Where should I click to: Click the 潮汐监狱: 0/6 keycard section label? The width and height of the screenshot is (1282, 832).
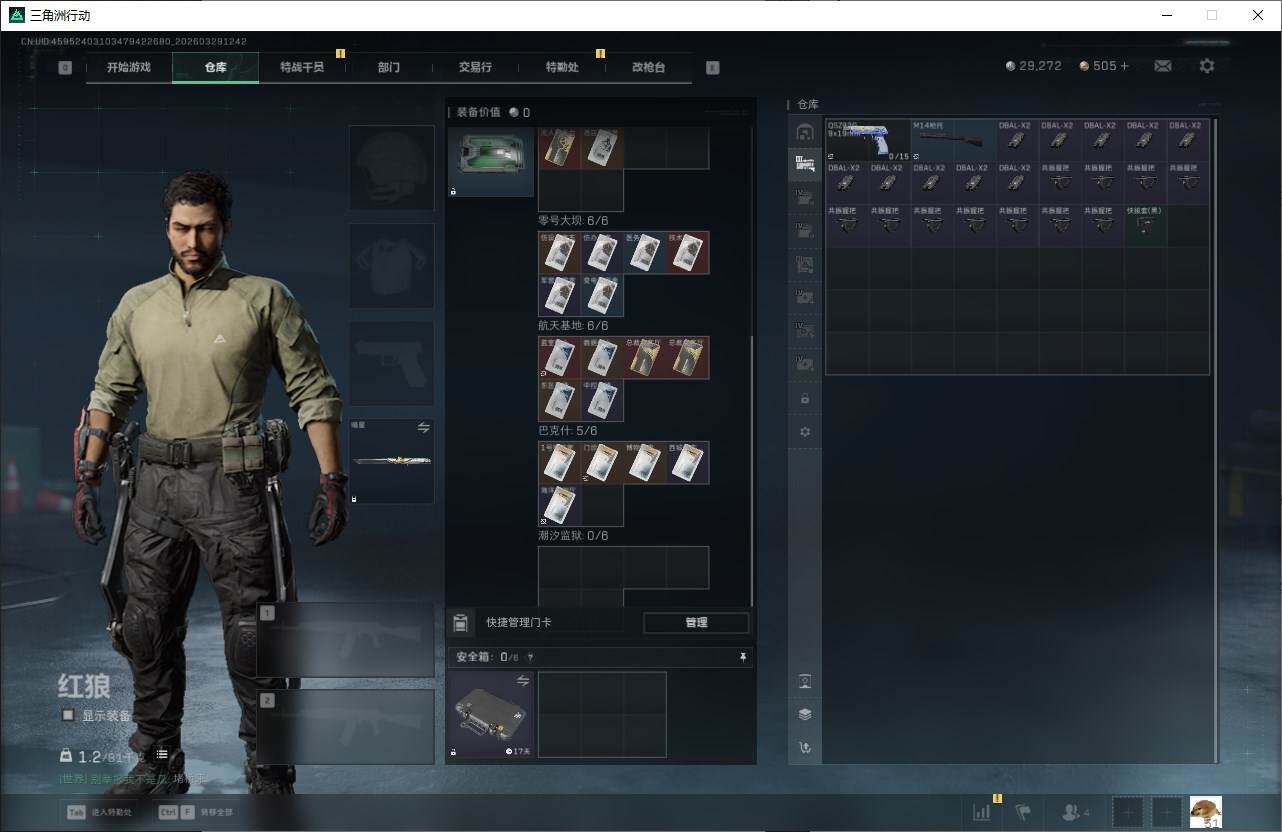(573, 535)
